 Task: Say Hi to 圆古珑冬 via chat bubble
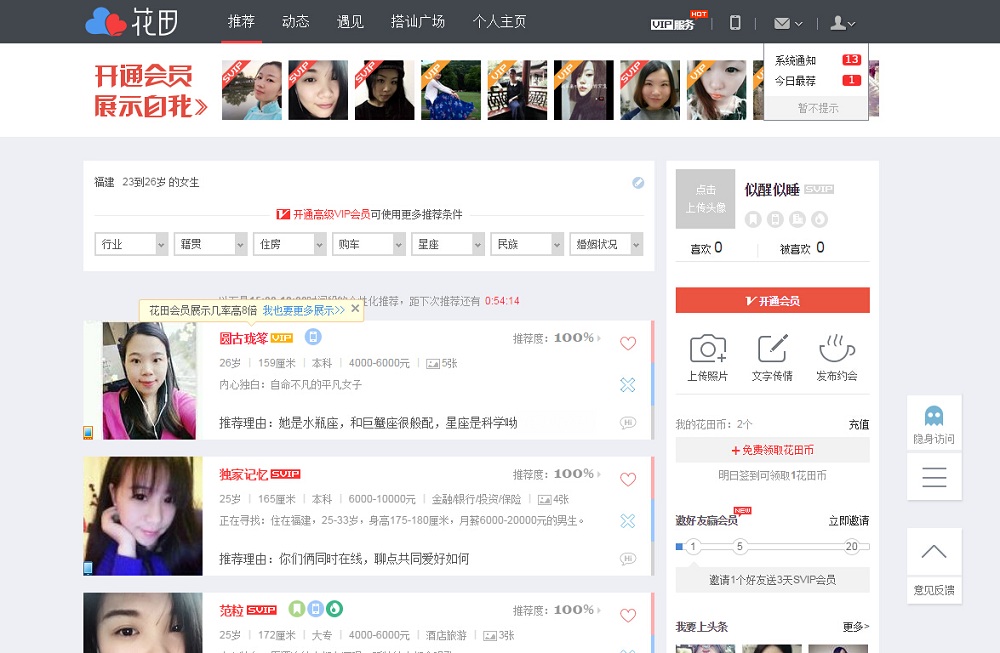click(x=628, y=423)
